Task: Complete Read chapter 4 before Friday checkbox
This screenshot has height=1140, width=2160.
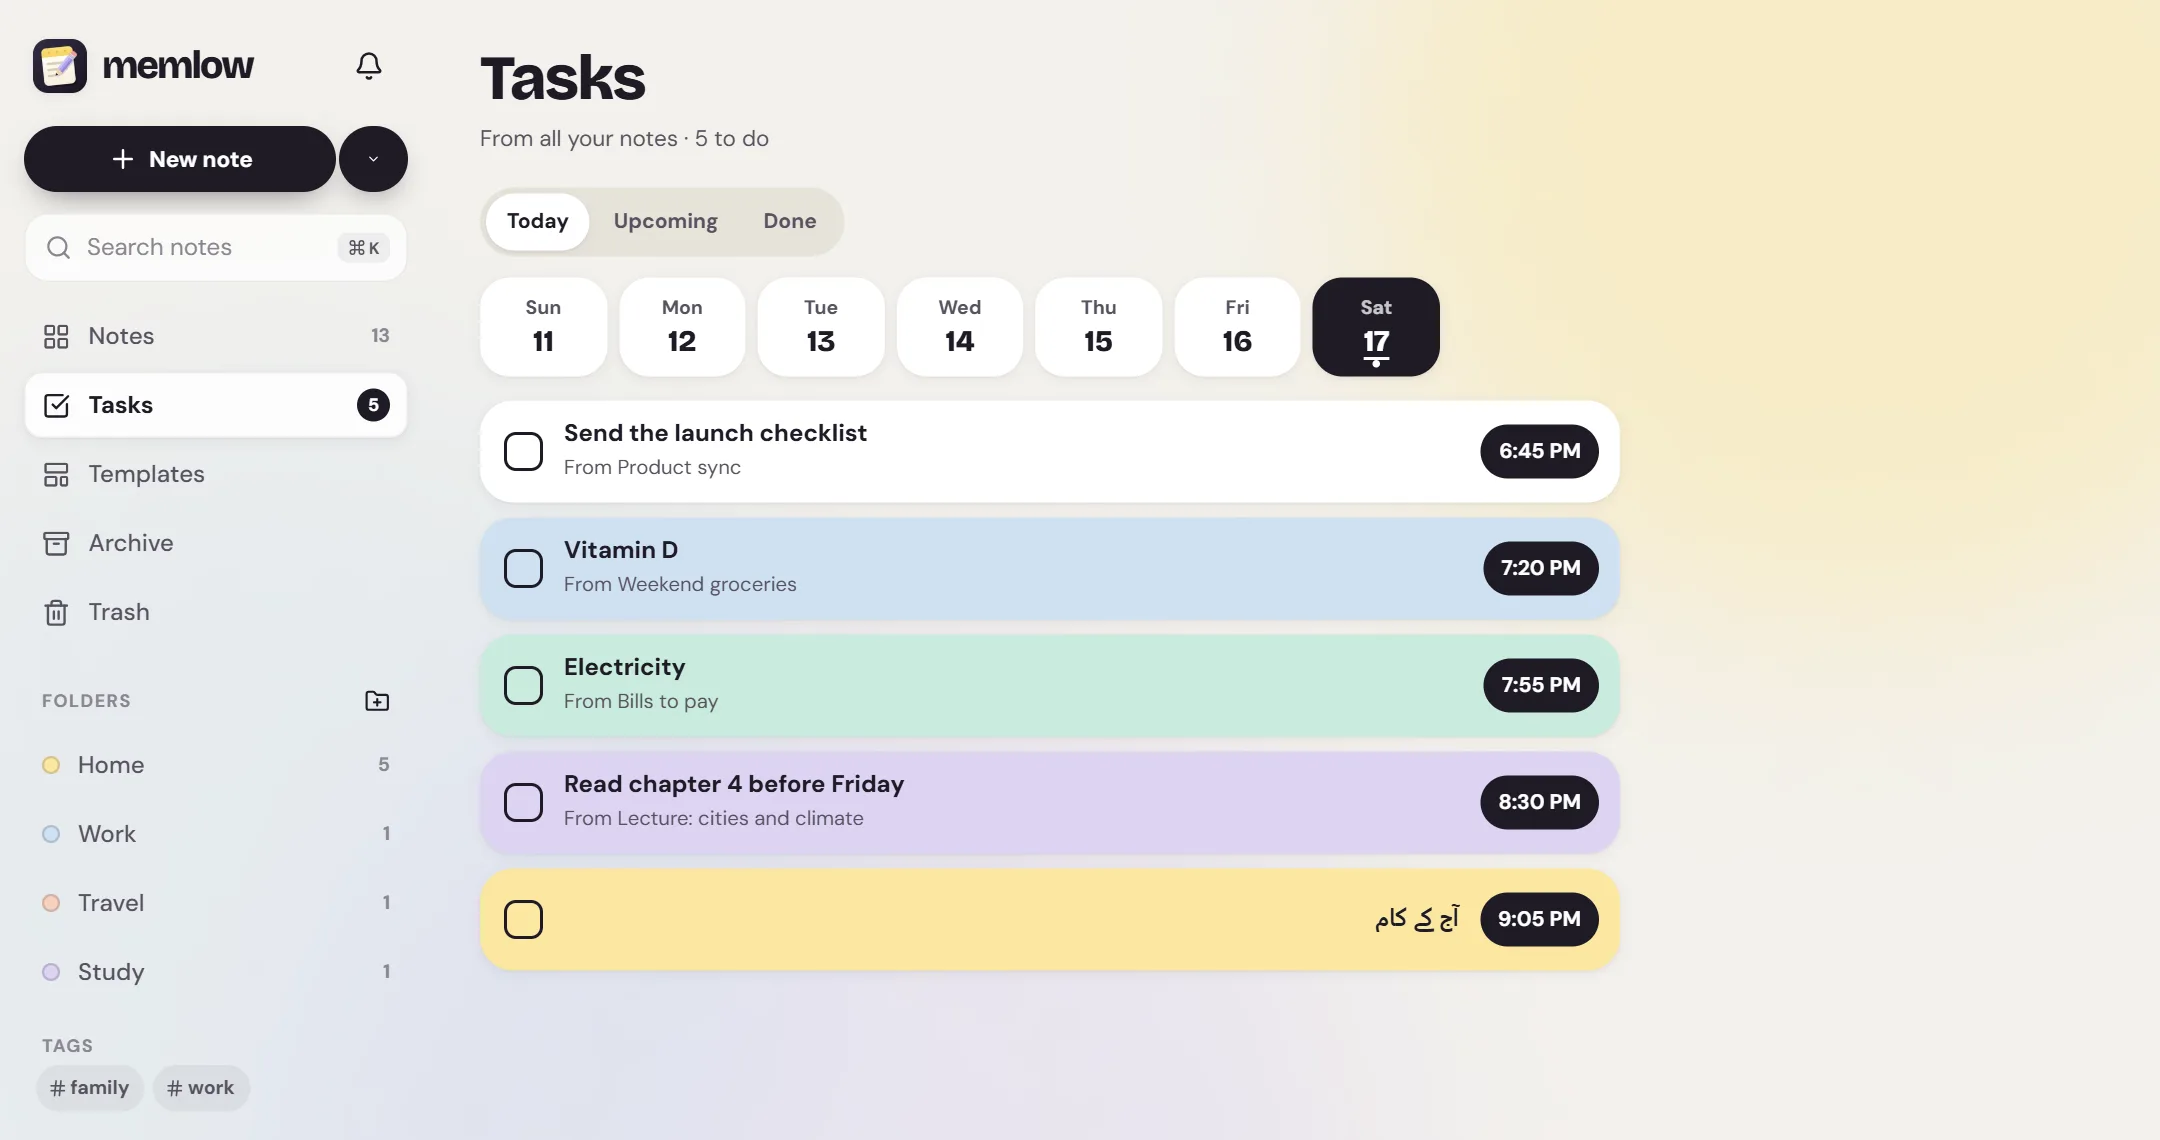Action: click(x=523, y=802)
